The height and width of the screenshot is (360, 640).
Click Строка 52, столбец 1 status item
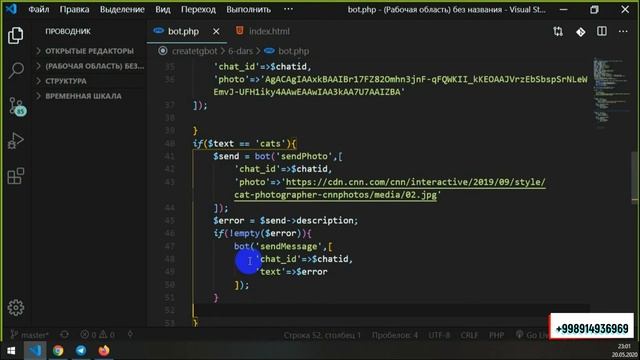tap(322, 335)
